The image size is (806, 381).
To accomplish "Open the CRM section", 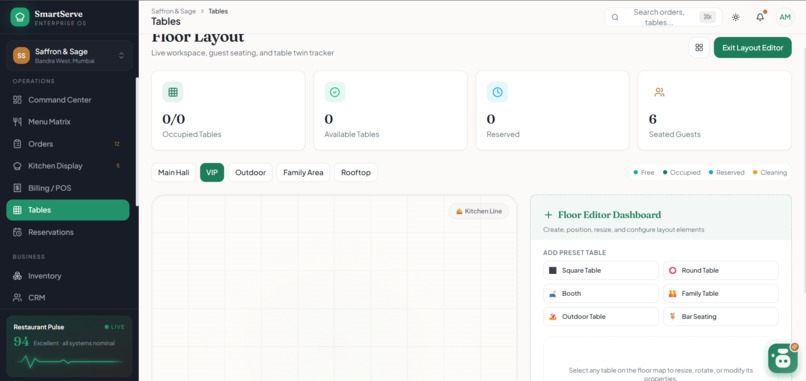I will click(68, 298).
